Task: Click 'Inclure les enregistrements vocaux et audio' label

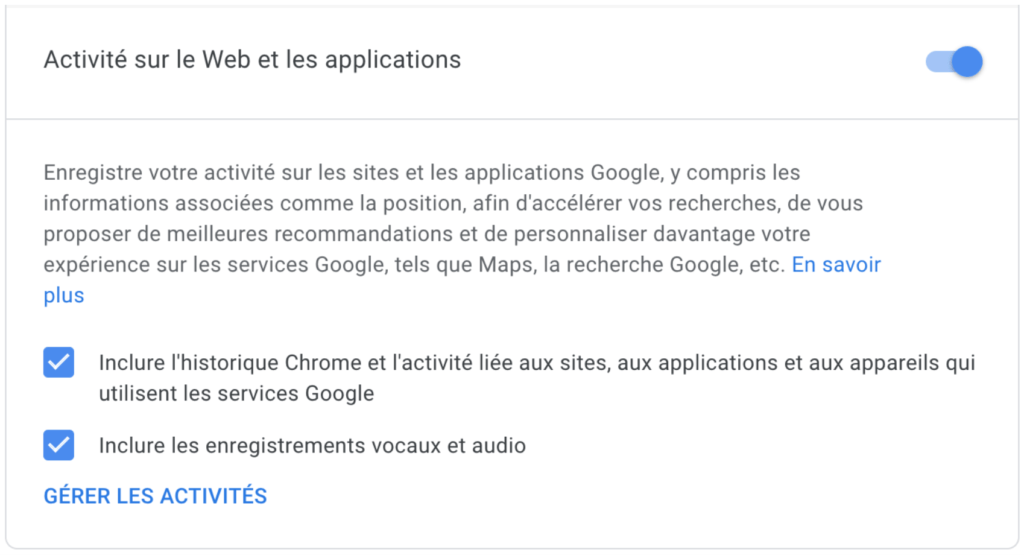Action: (x=312, y=446)
